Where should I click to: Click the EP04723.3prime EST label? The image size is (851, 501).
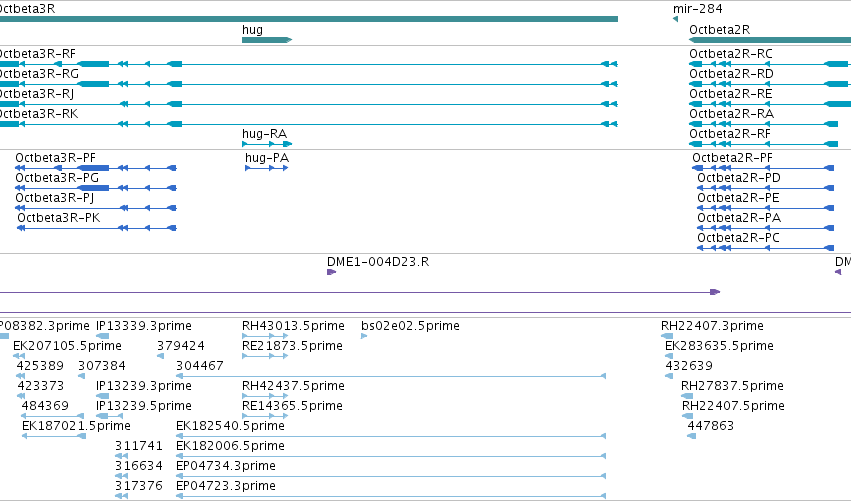226,487
